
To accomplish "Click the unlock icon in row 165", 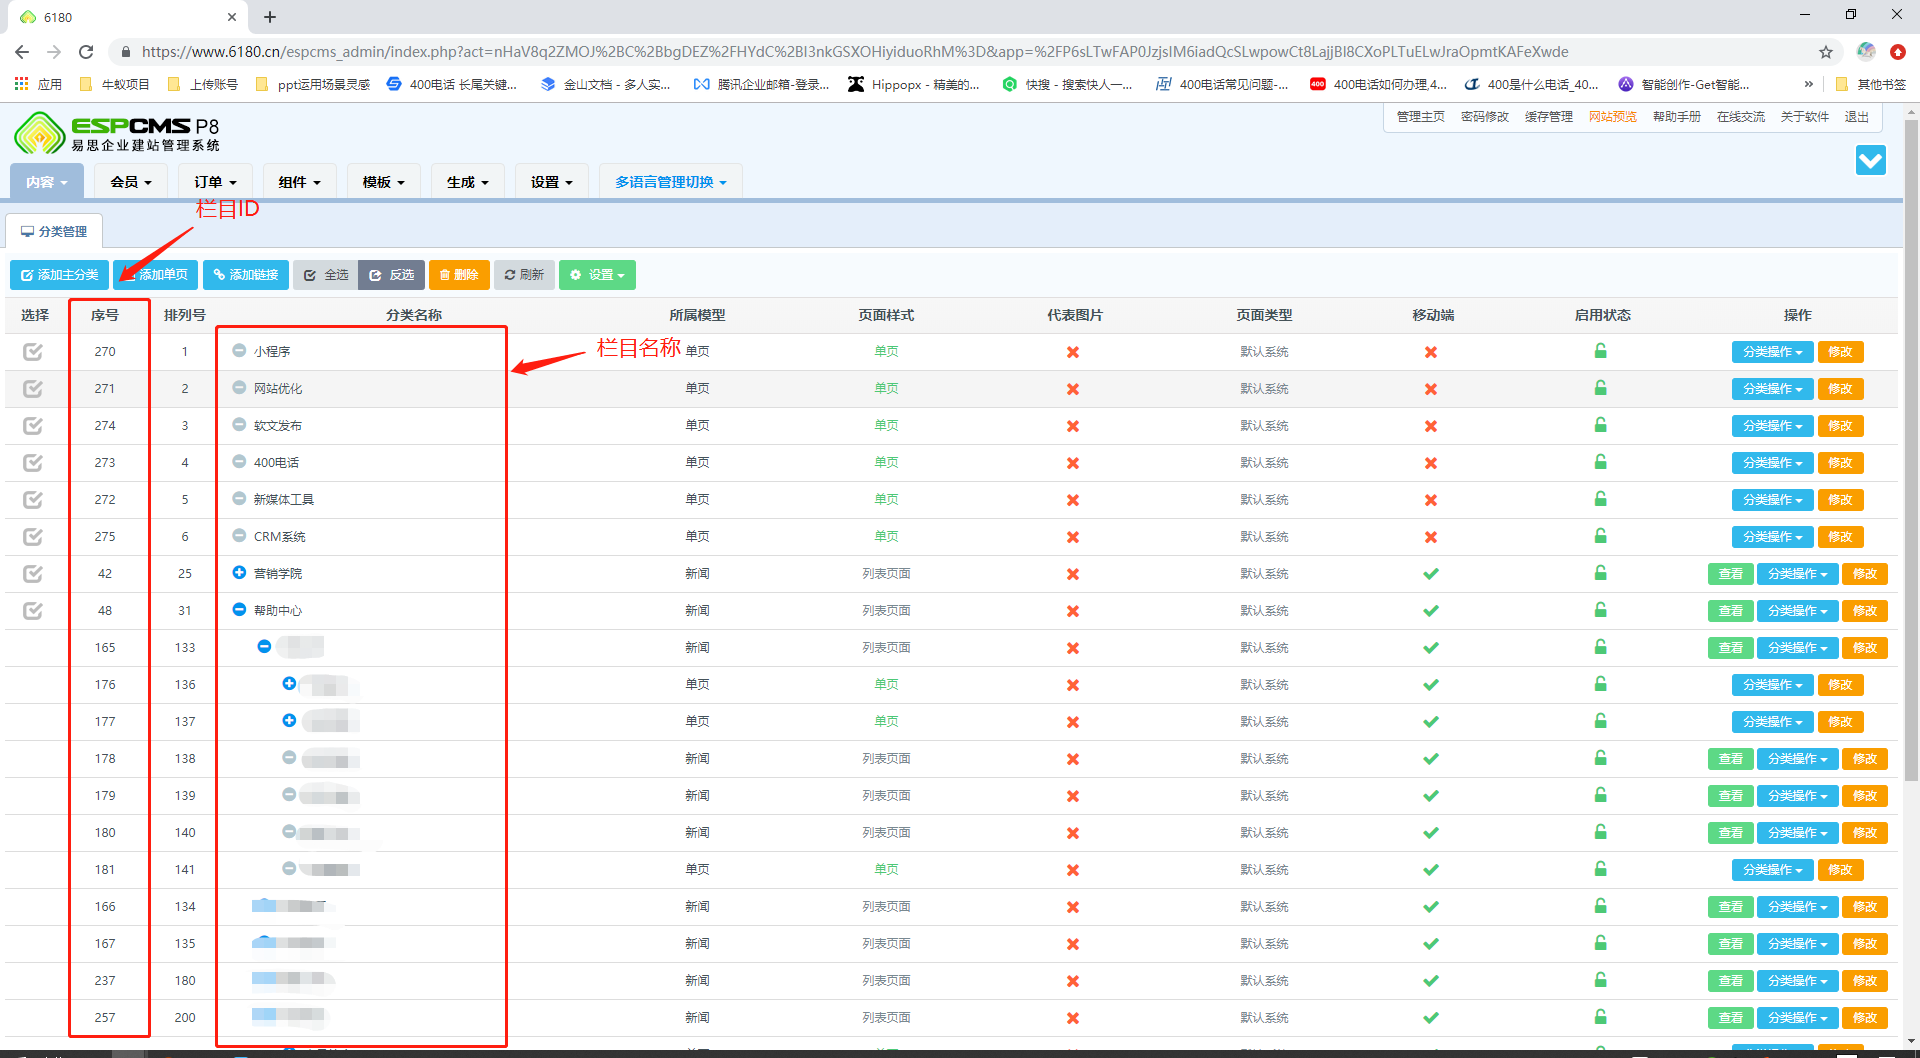I will [1600, 647].
